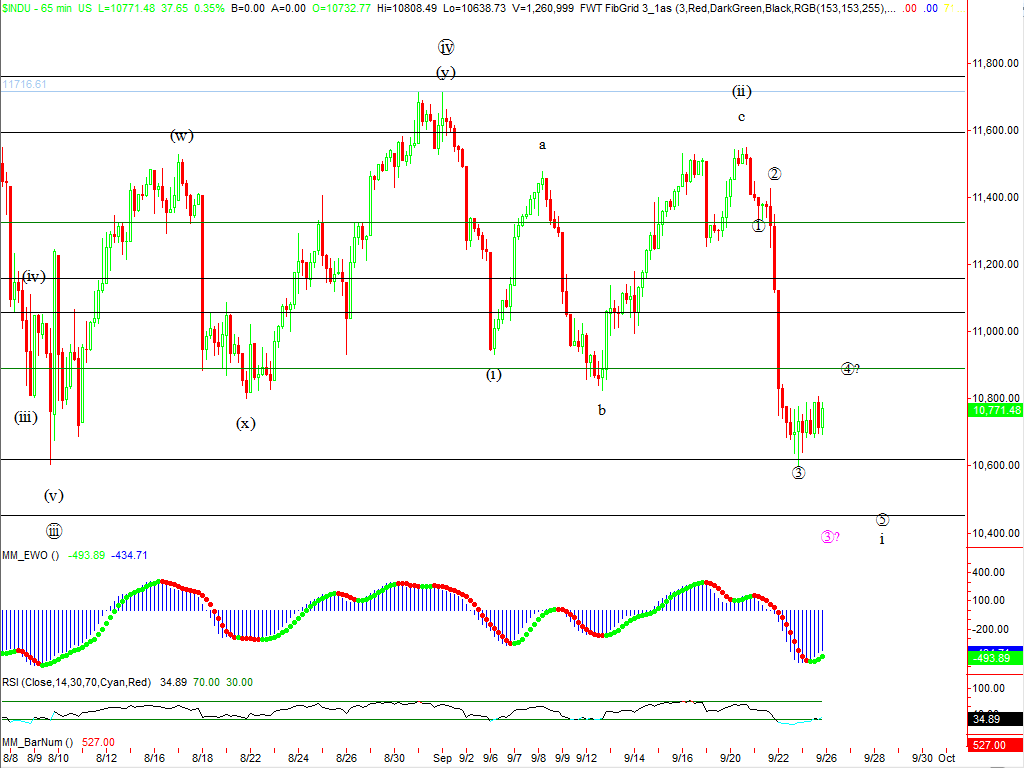
Task: Click the RSI value tag 34.89
Action: (995, 718)
